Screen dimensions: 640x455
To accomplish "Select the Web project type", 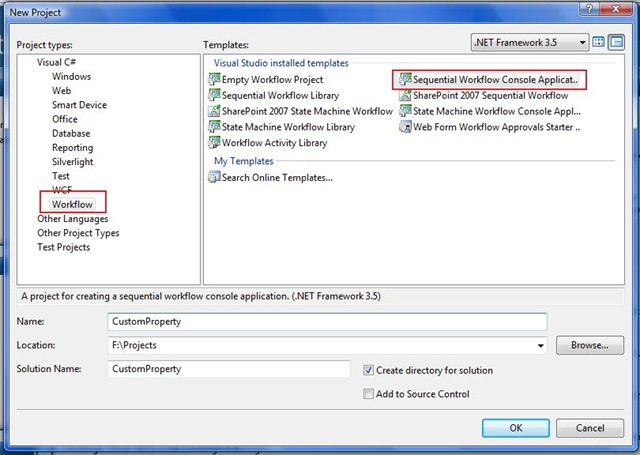I will [x=62, y=91].
